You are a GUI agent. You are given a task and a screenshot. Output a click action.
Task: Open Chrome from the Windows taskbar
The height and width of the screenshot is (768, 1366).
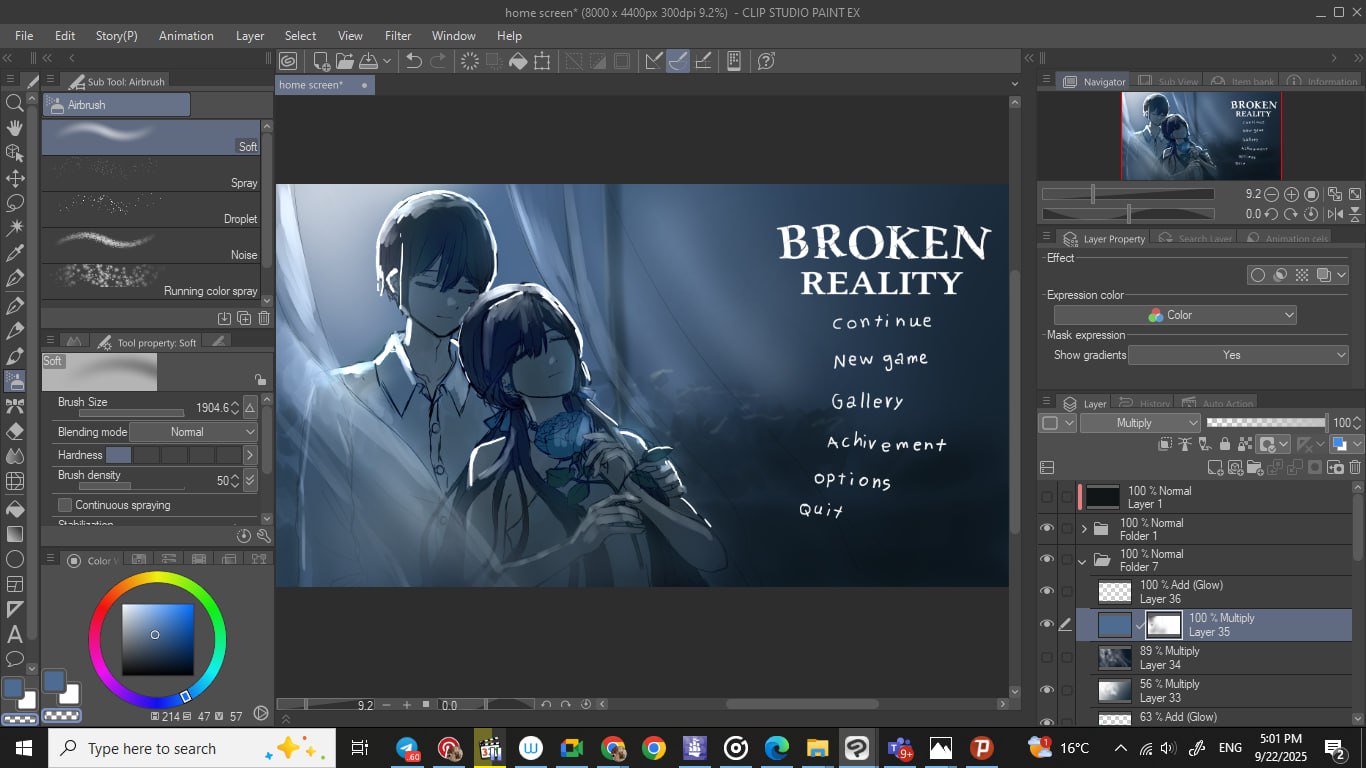click(654, 748)
